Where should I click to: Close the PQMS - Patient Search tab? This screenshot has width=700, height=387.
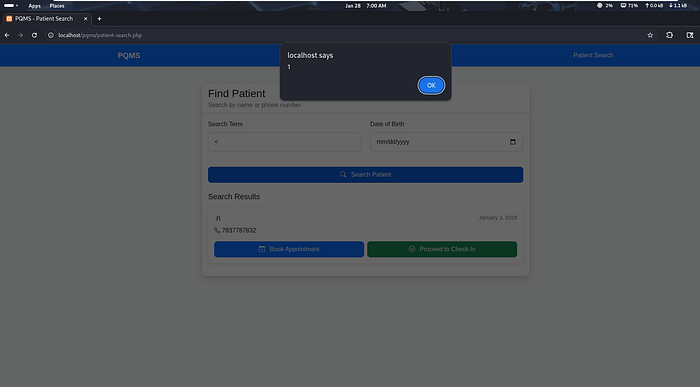(x=86, y=19)
